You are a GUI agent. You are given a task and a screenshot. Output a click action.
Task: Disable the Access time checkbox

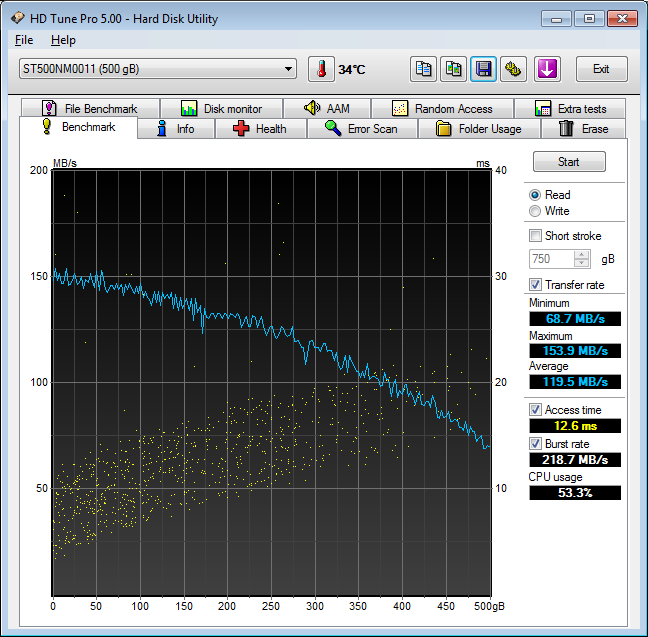point(535,410)
